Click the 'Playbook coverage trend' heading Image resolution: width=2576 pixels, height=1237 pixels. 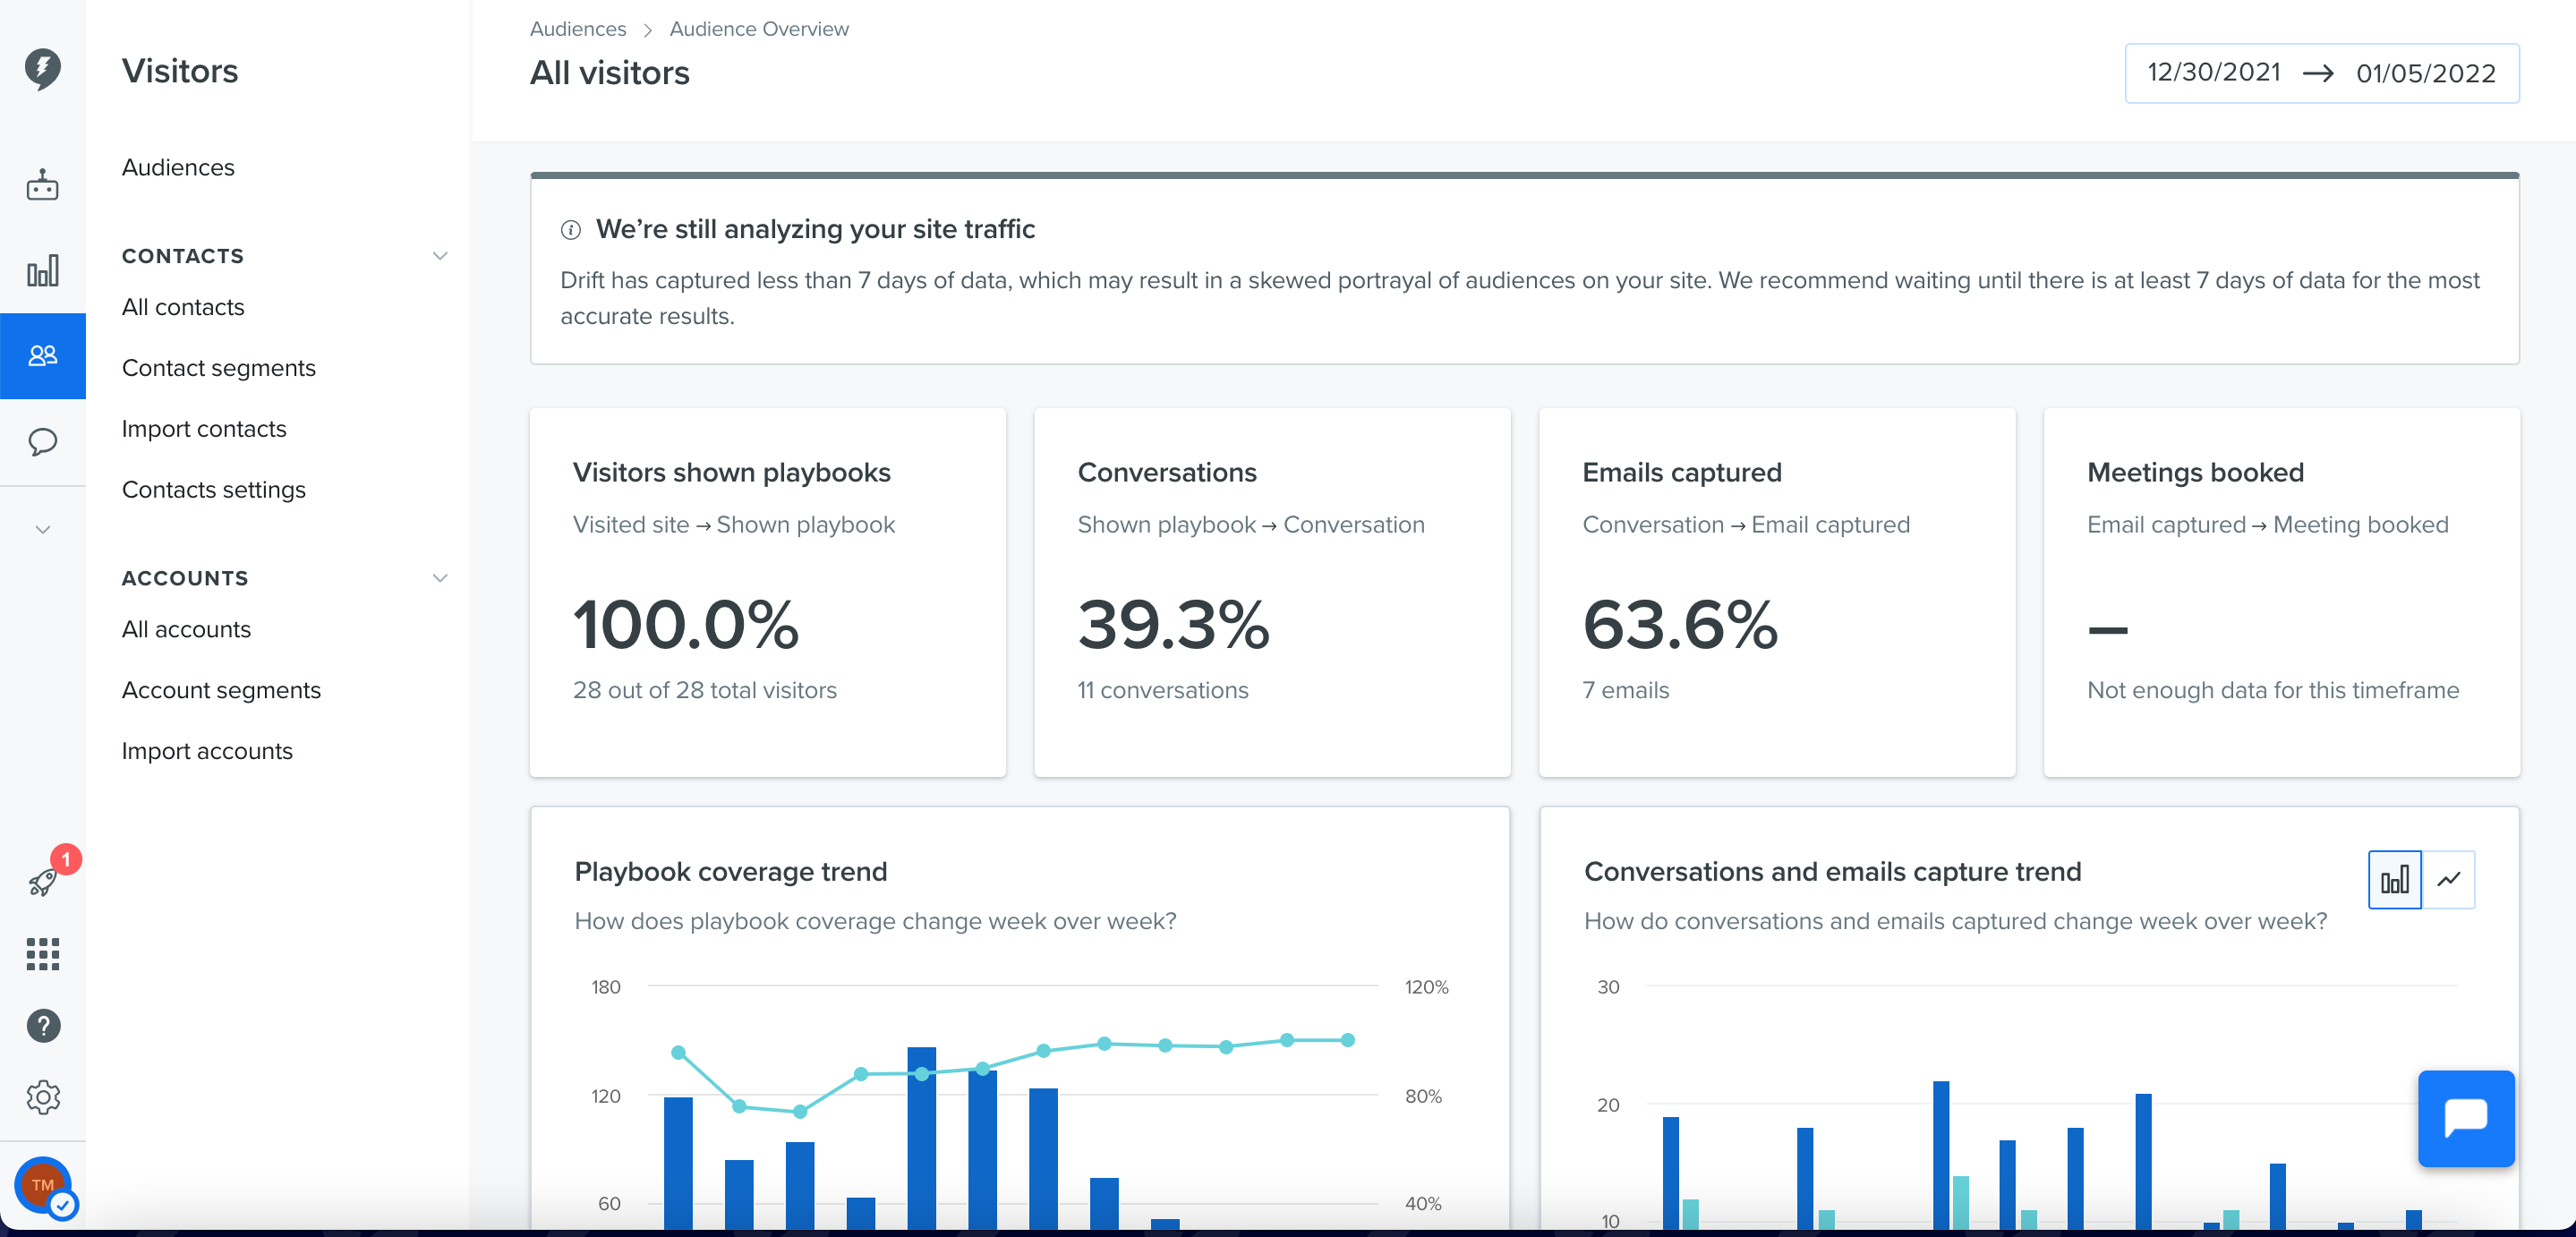(731, 872)
